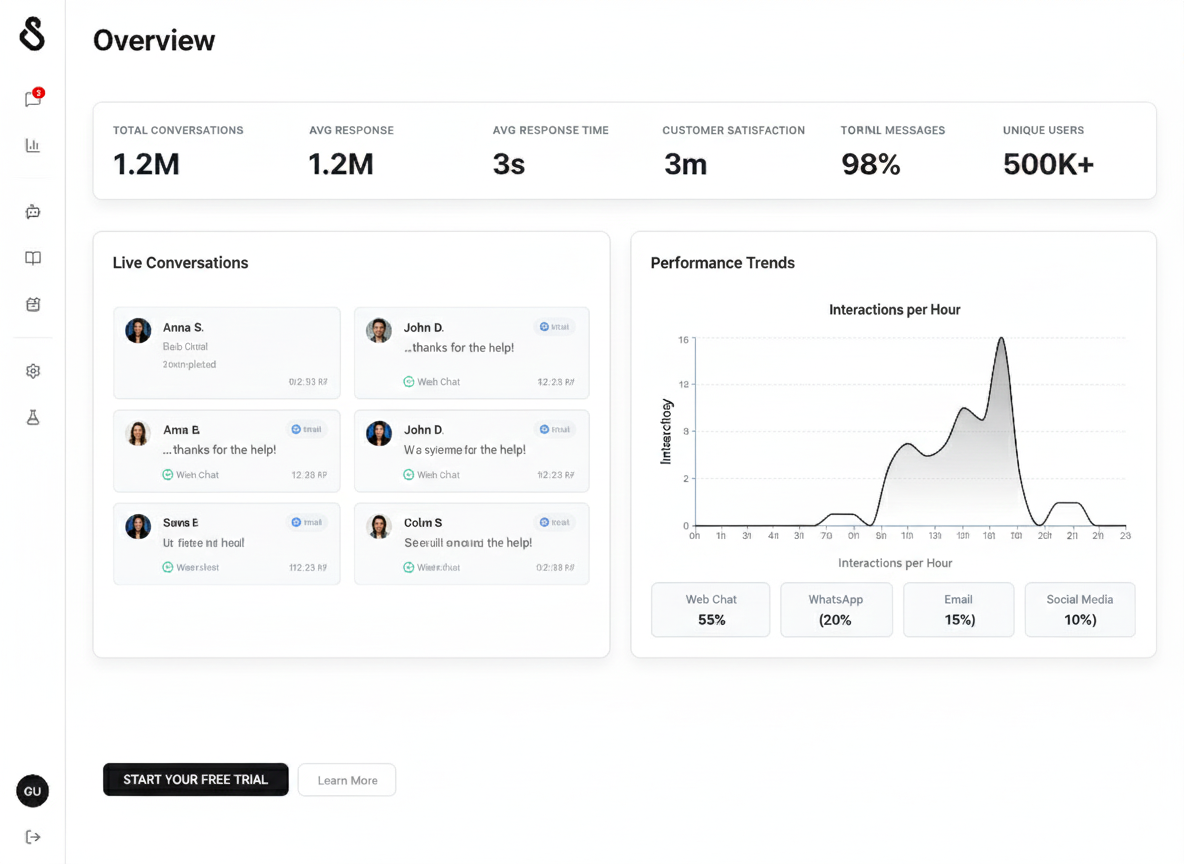This screenshot has width=1184, height=864.
Task: Click START YOUR FREE TRIAL
Action: click(195, 779)
